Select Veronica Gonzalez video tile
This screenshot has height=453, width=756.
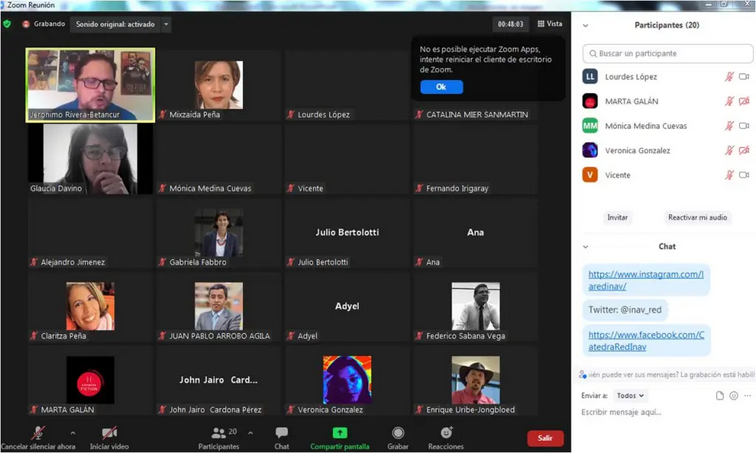pos(347,380)
